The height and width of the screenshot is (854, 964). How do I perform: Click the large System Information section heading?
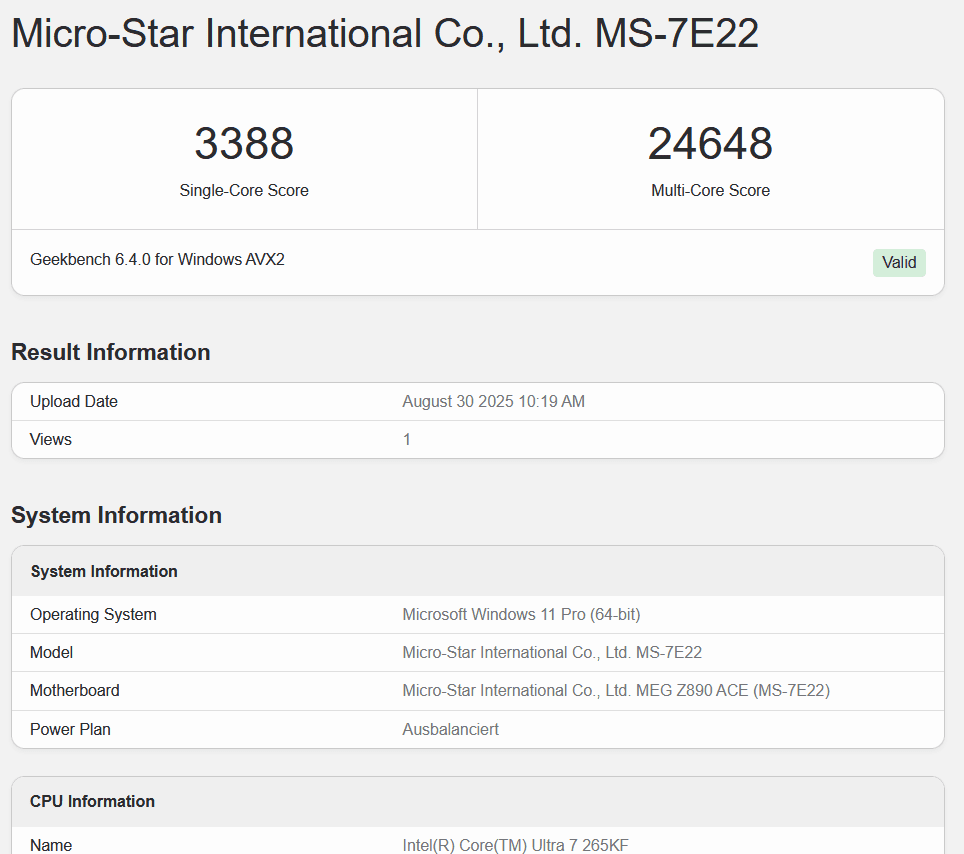pyautogui.click(x=116, y=515)
